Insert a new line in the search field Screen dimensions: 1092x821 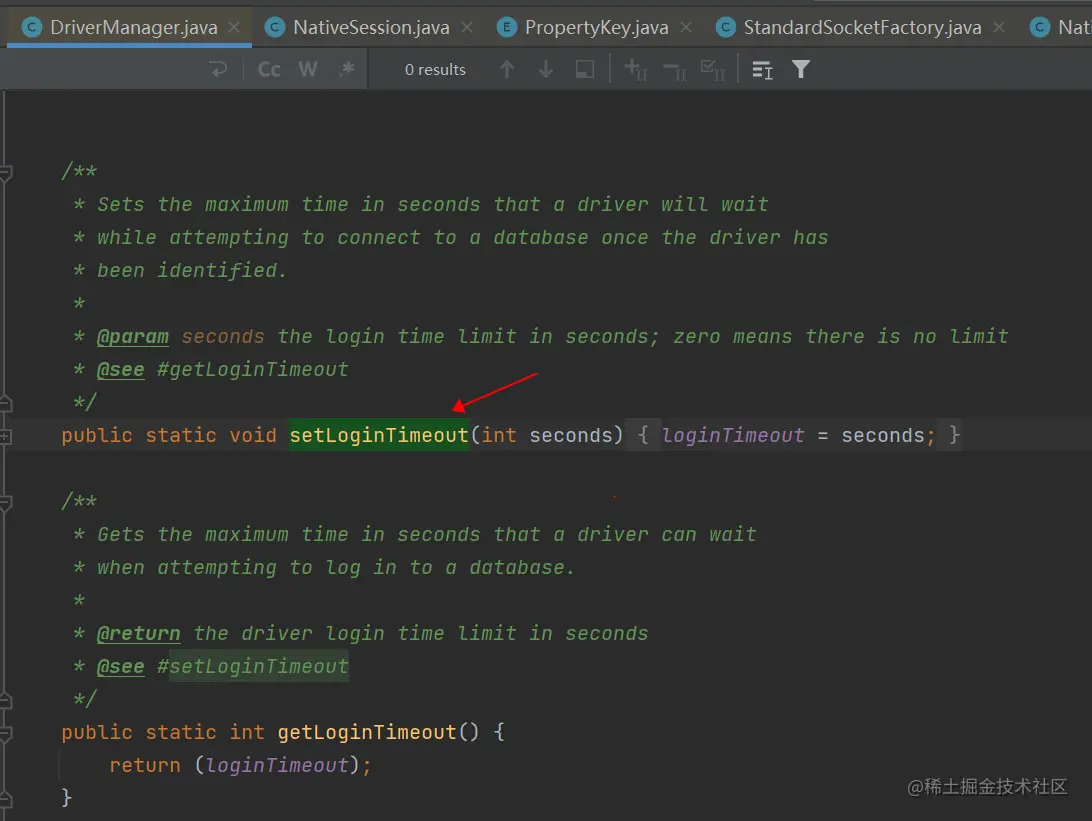tap(219, 70)
